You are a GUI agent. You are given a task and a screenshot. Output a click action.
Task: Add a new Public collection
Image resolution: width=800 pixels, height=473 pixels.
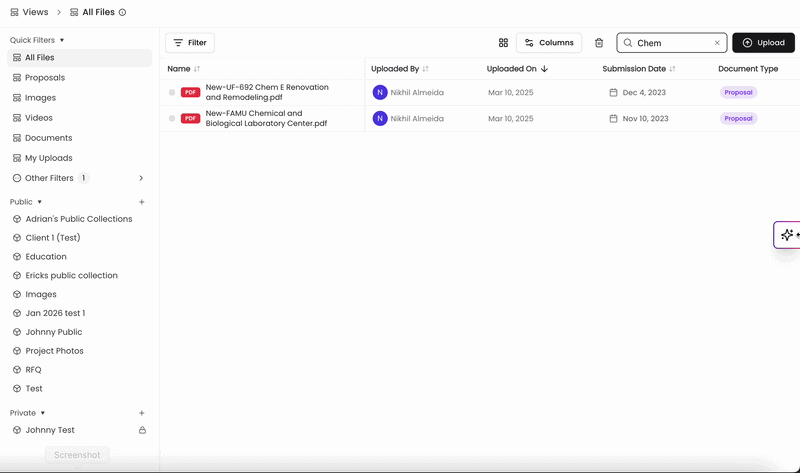click(142, 202)
